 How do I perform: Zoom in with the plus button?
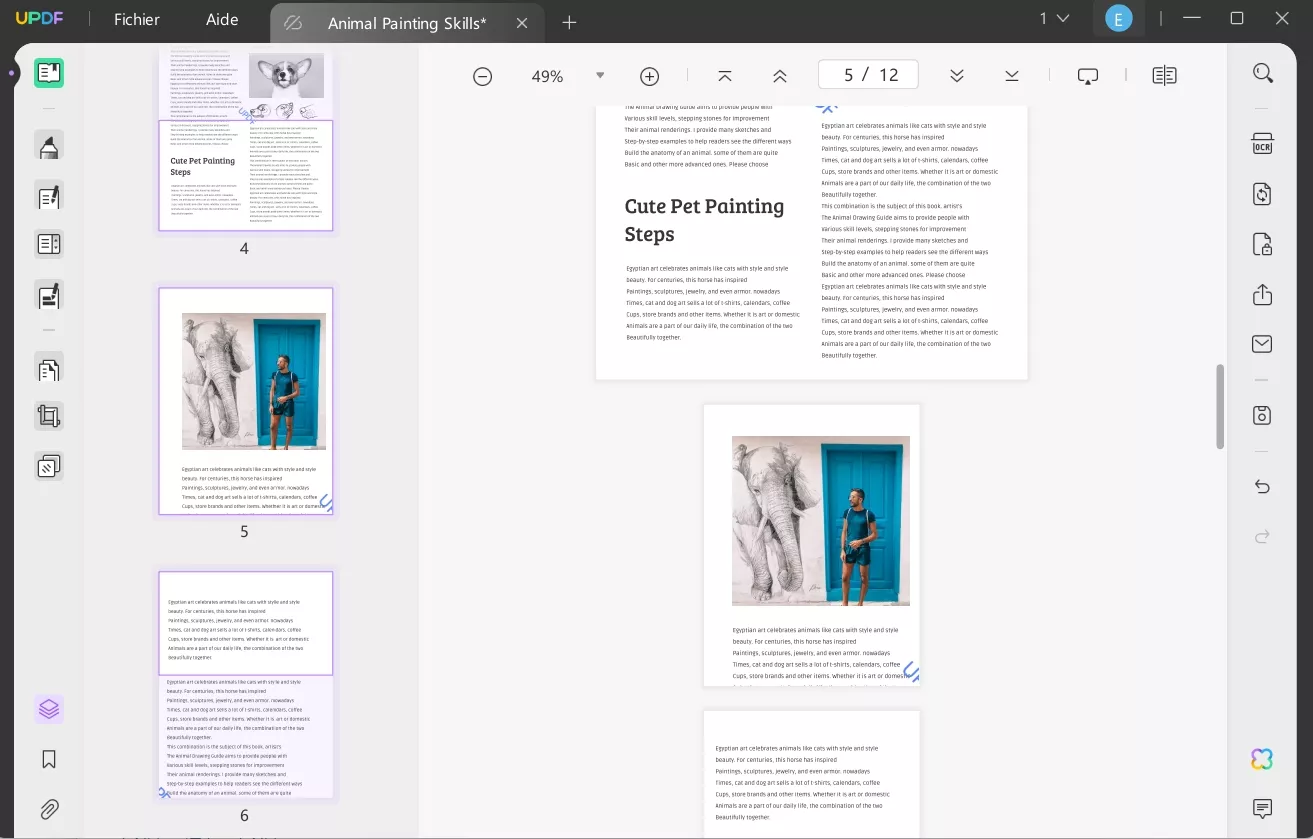click(649, 76)
